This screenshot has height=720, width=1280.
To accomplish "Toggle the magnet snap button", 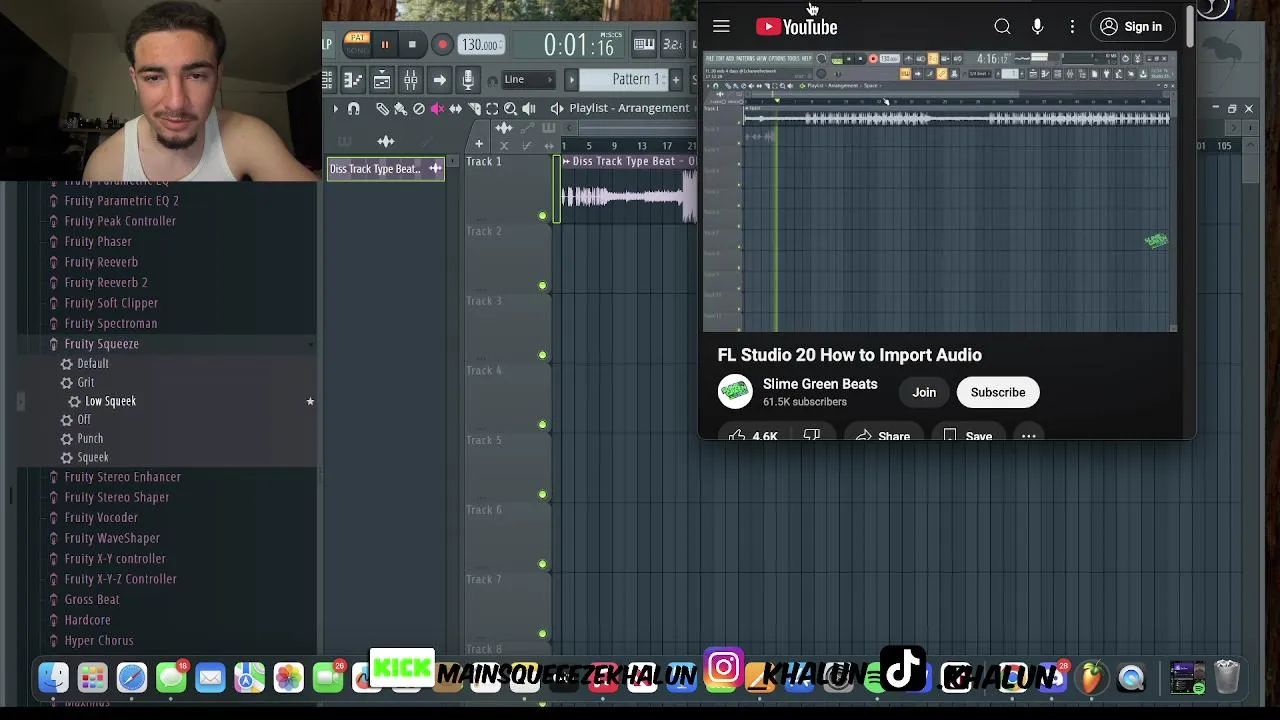I will tap(353, 108).
